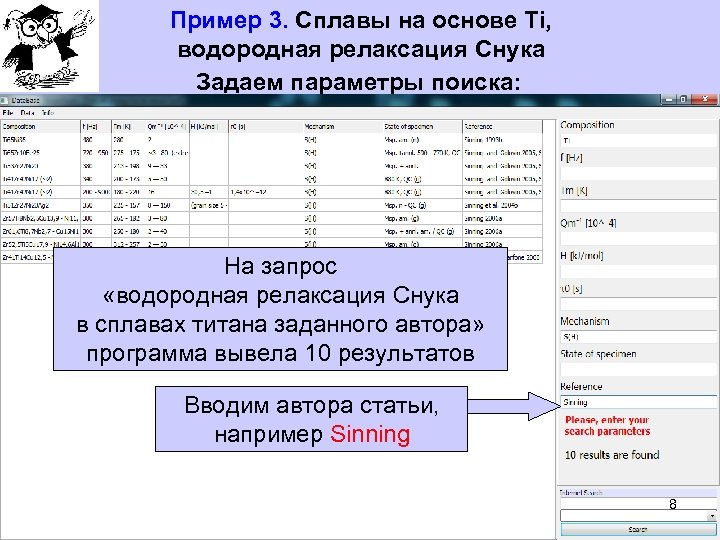Viewport: 720px width, 540px height.
Task: Select the '180 - 220' Tm cell
Action: (x=129, y=192)
